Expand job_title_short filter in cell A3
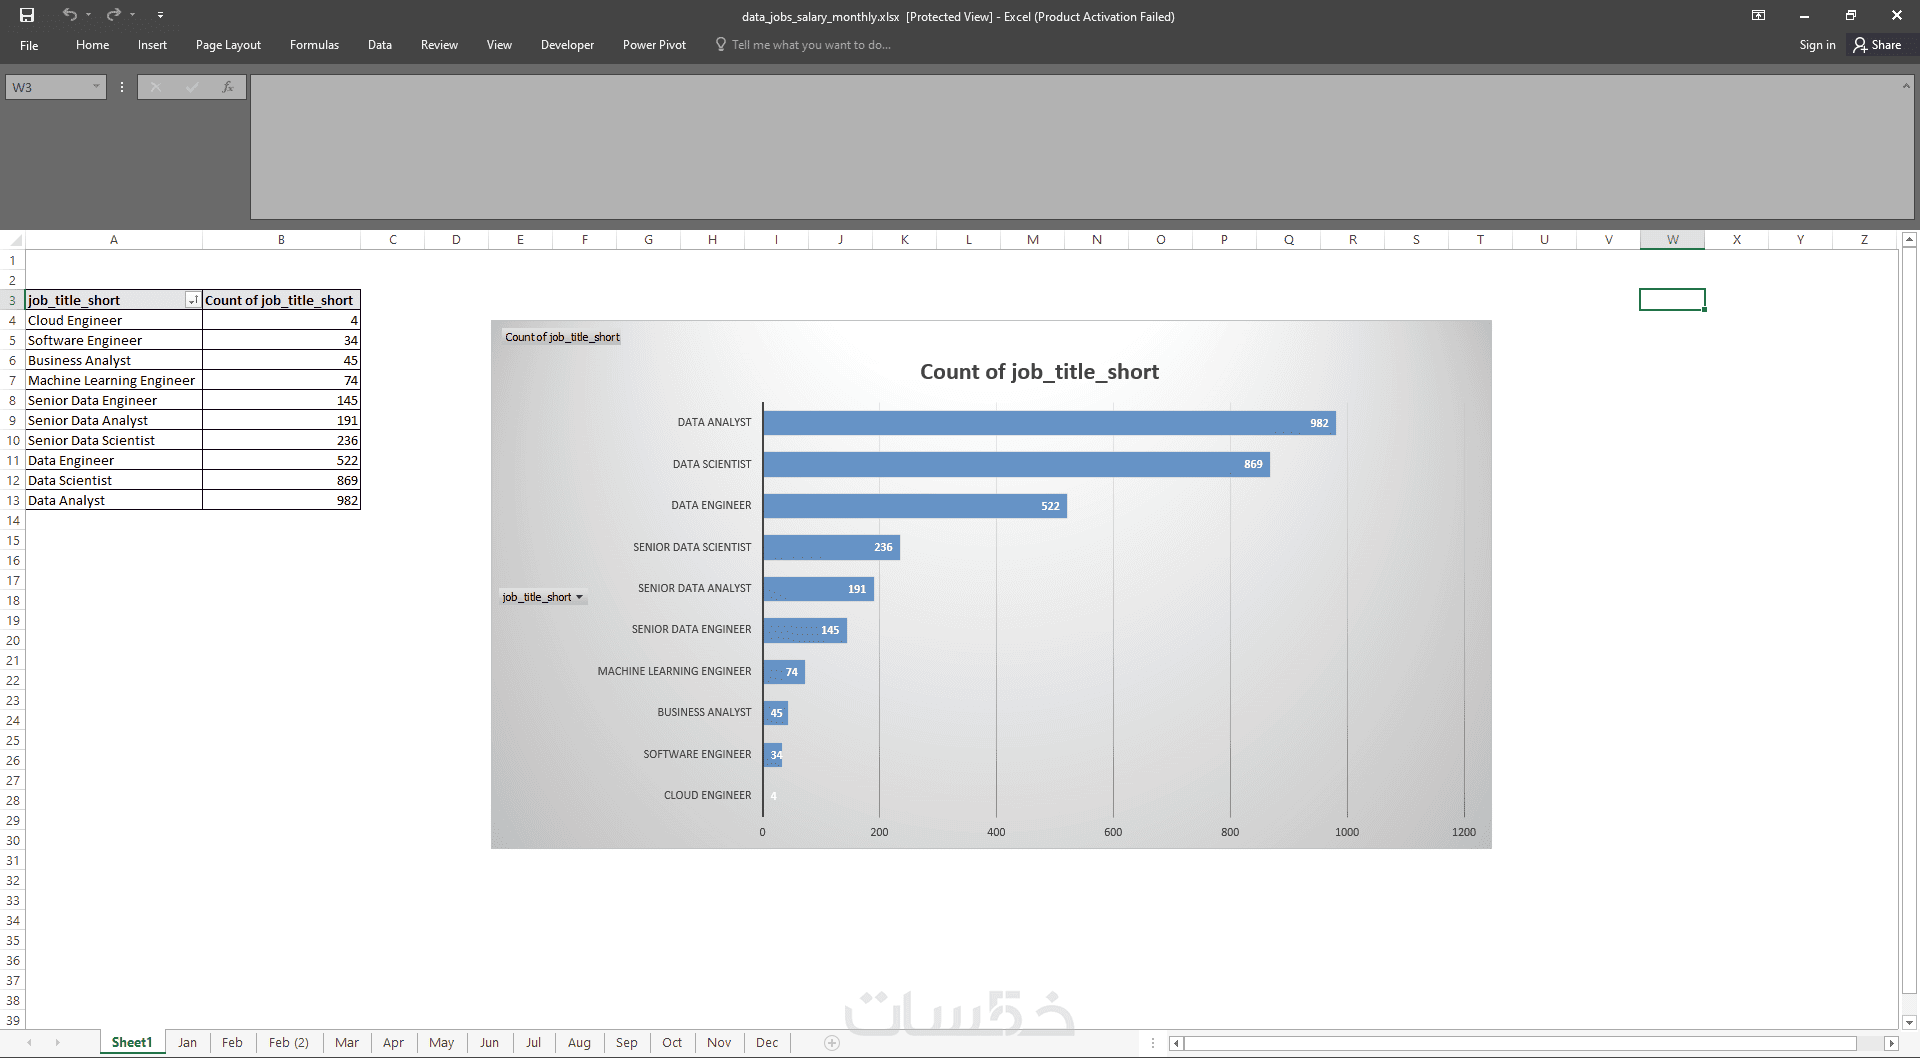This screenshot has height=1058, width=1920. click(192, 301)
